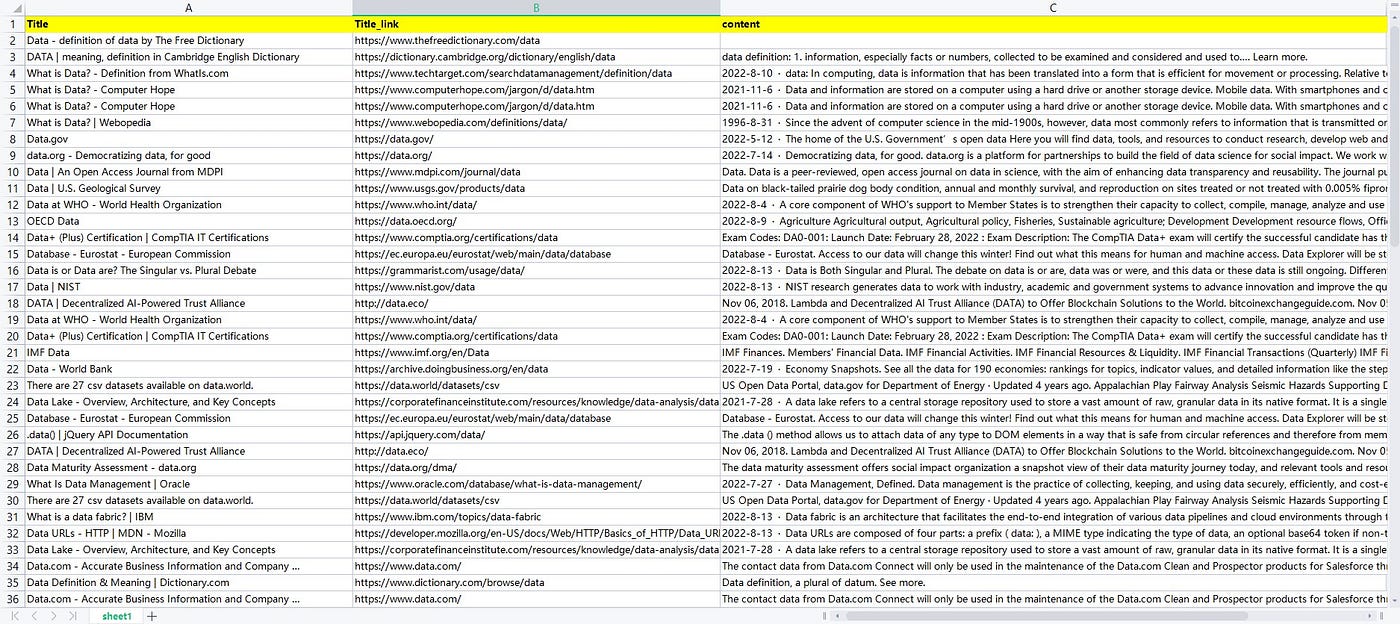Select 'Data | An Open Access Journal from MDPI'
This screenshot has height=624, width=1400.
(x=189, y=172)
